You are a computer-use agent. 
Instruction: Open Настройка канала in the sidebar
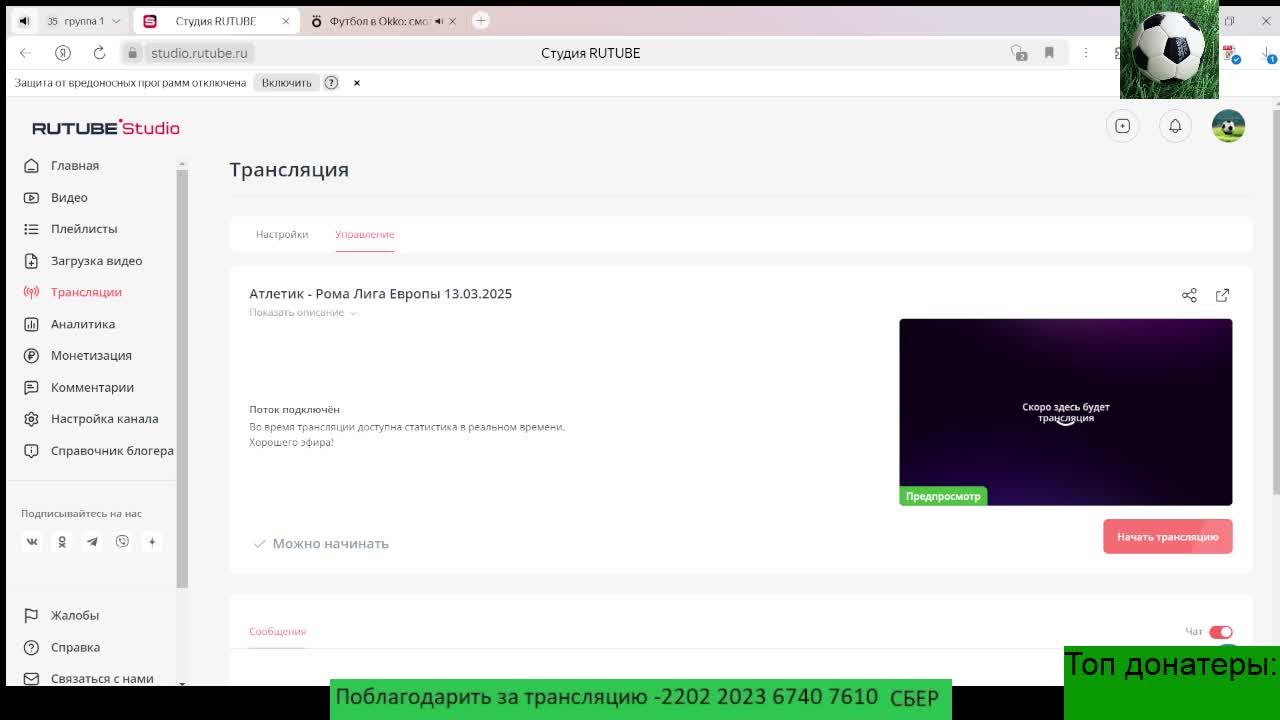(104, 419)
